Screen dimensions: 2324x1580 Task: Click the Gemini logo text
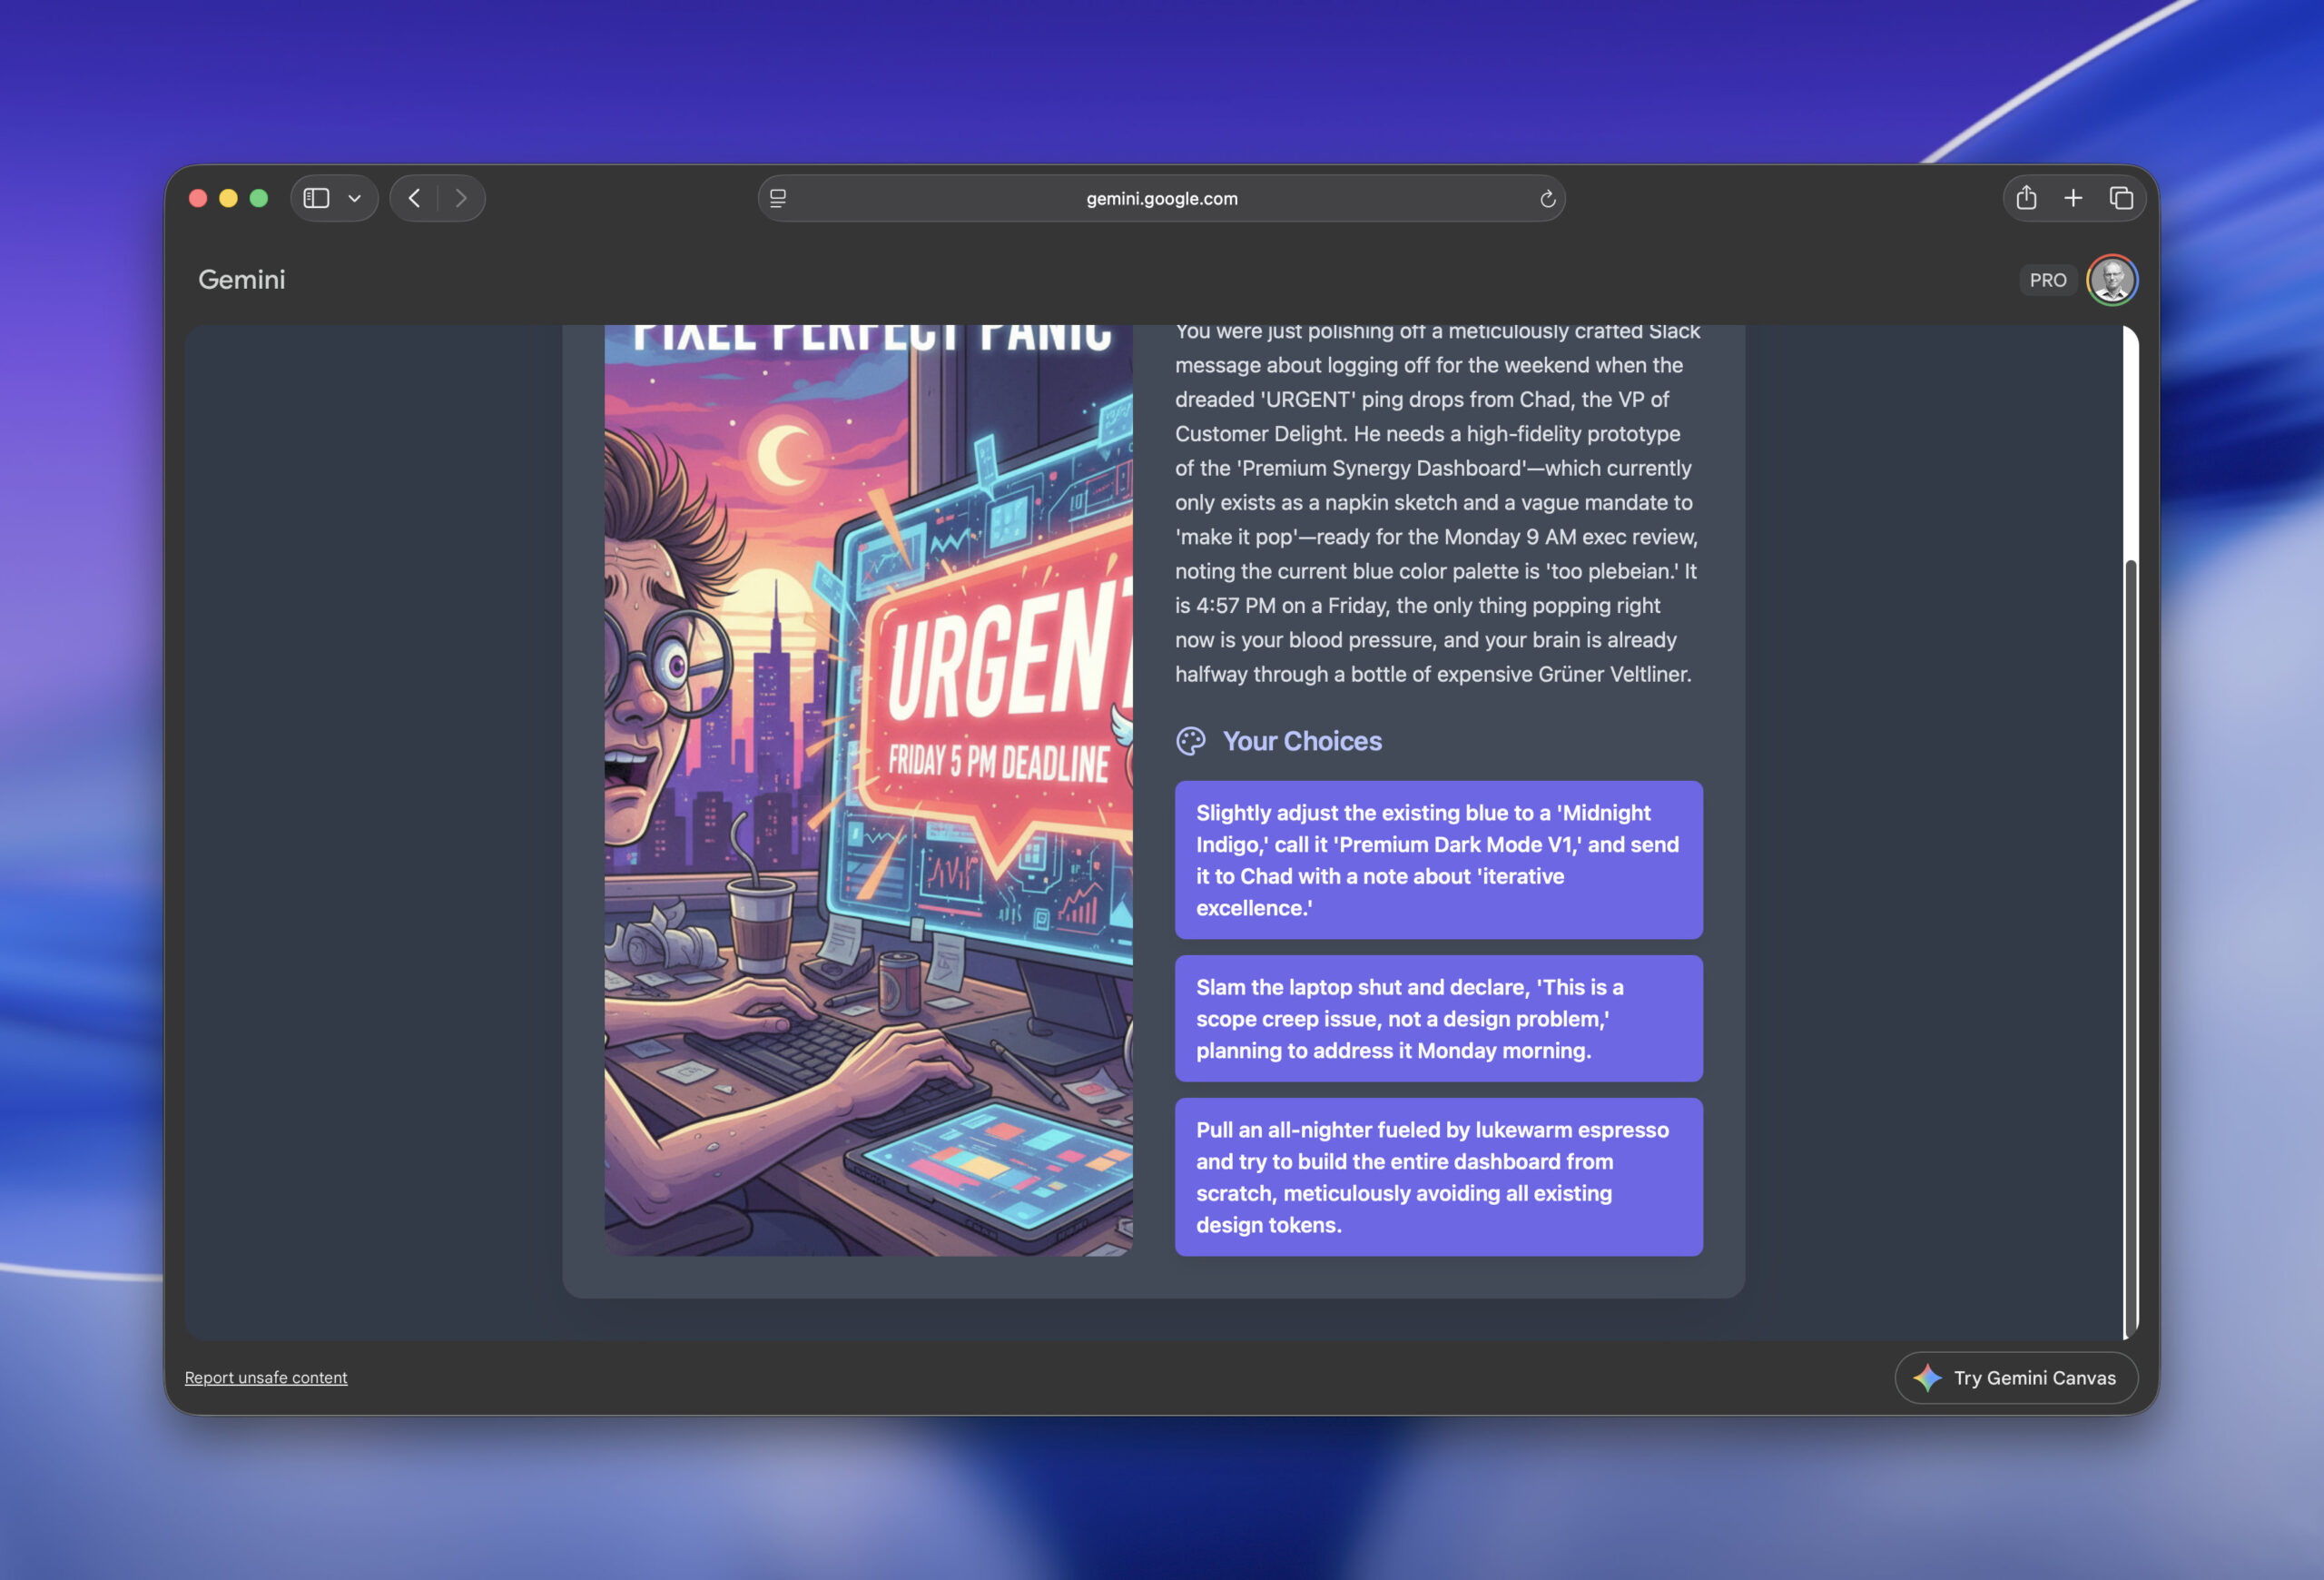click(241, 279)
